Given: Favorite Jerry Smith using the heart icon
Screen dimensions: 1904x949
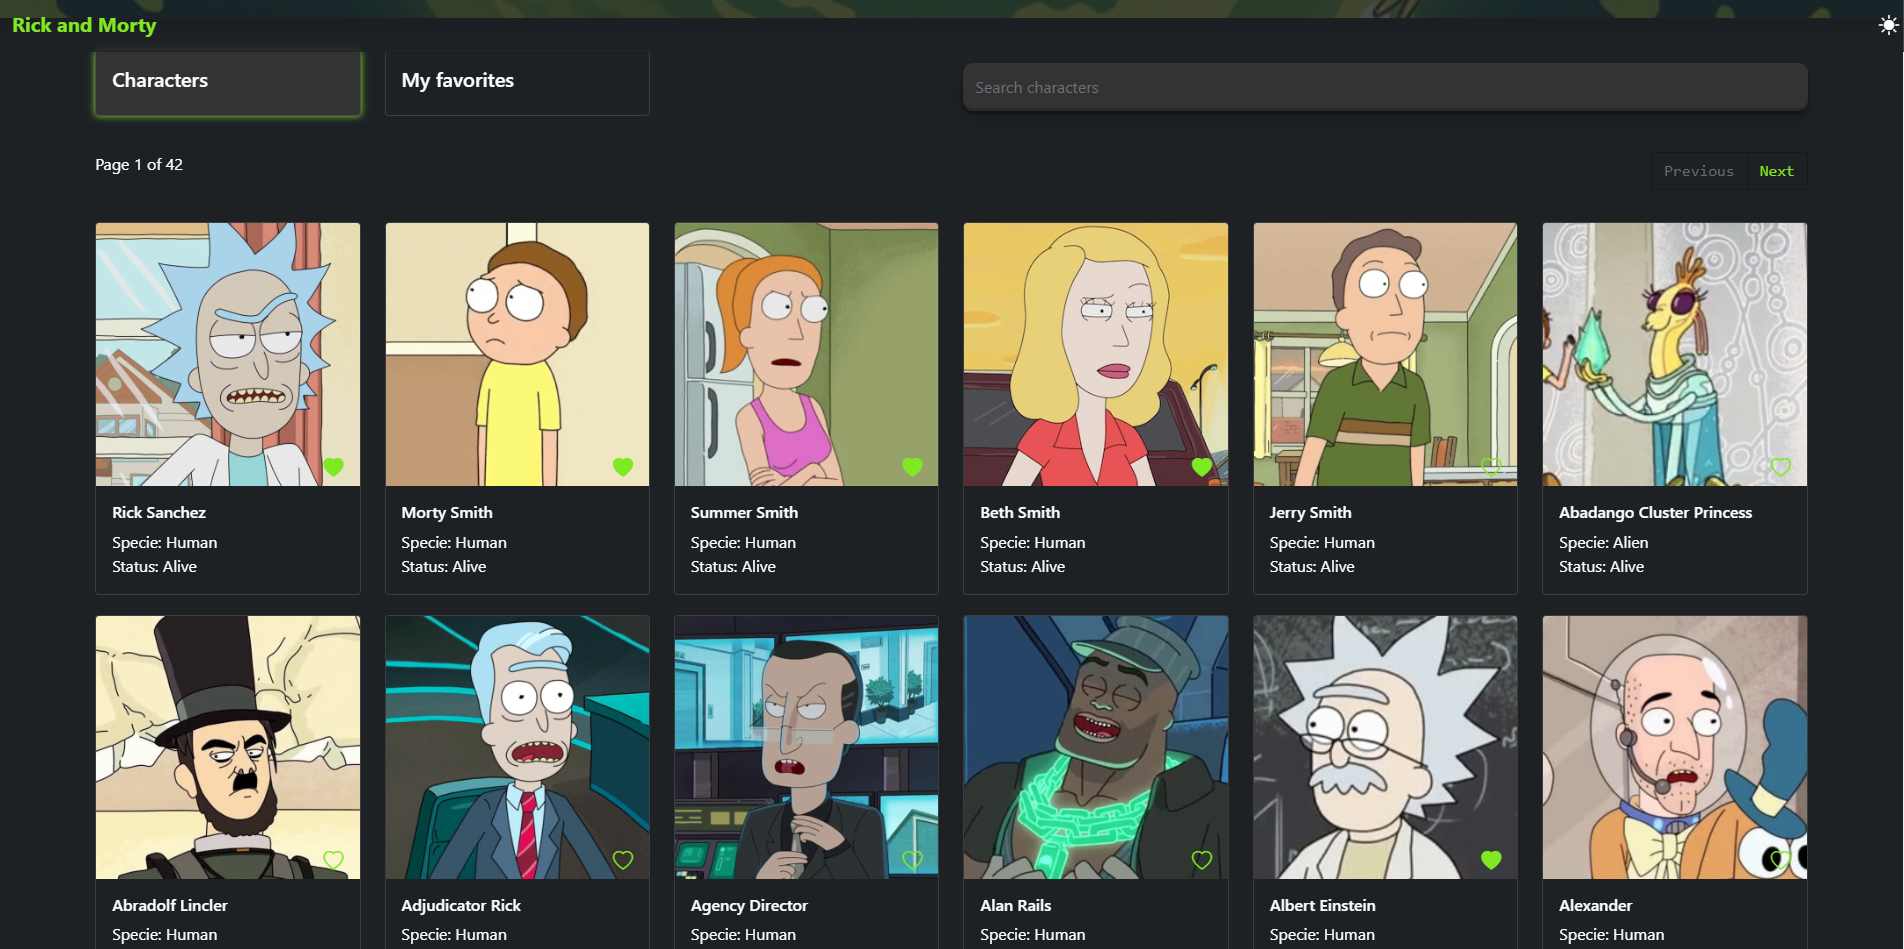Looking at the screenshot, I should 1491,466.
